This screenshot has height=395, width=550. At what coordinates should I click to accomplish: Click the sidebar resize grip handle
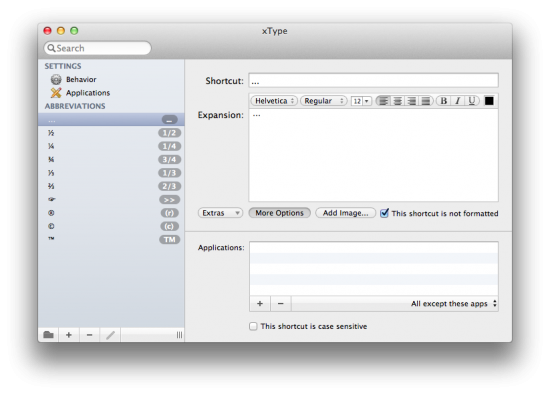(x=179, y=335)
